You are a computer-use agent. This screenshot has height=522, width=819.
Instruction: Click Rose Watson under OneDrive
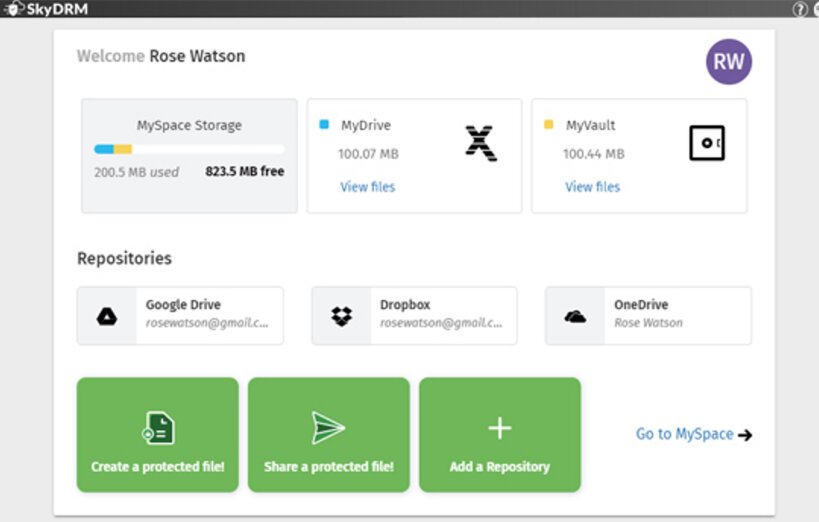click(x=648, y=323)
